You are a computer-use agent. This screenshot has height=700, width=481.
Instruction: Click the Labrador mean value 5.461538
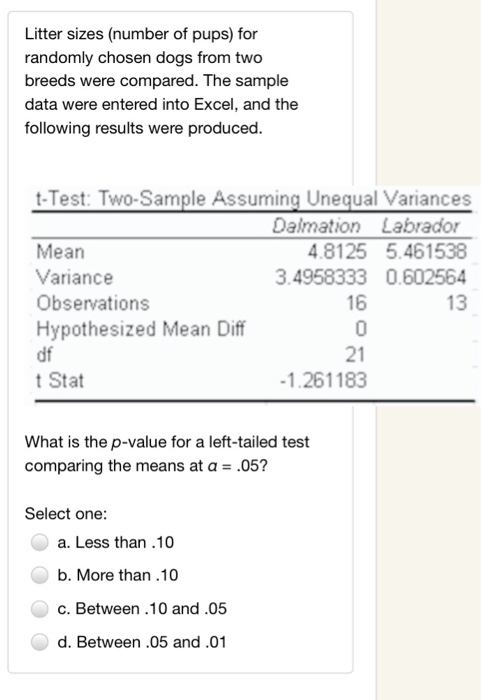pyautogui.click(x=426, y=251)
